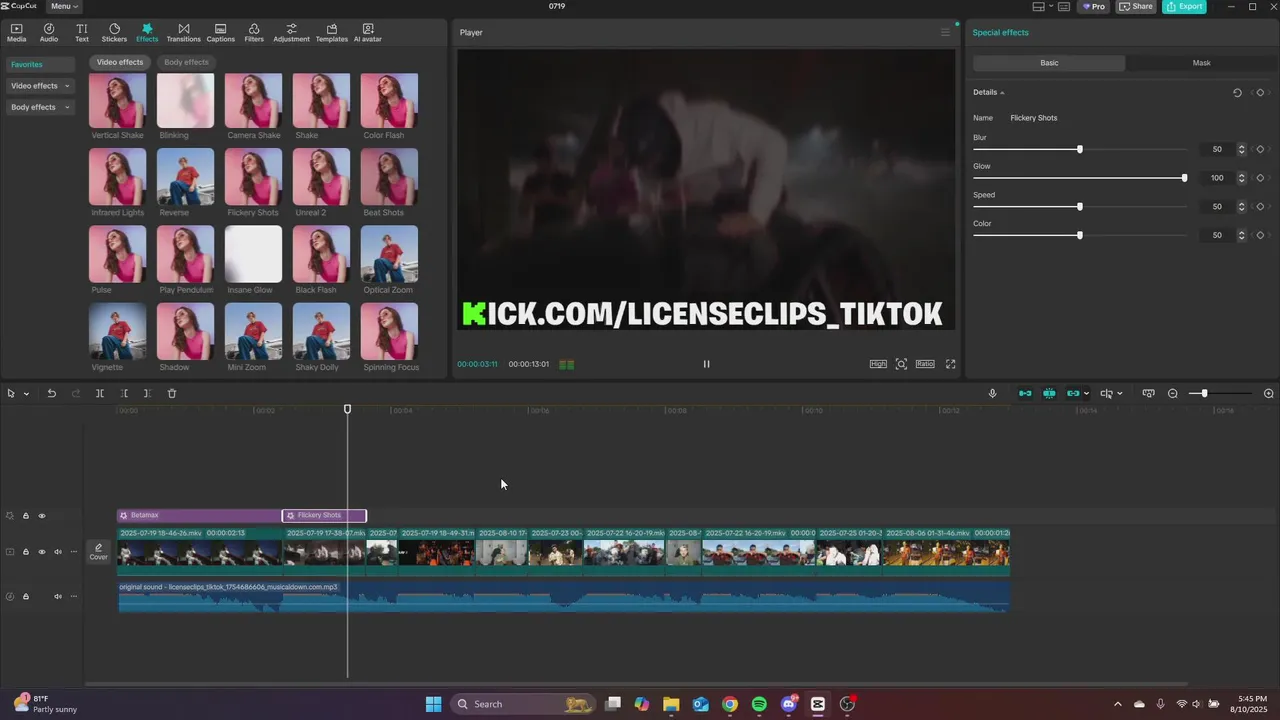Select the Betamax effect clip

[199, 516]
